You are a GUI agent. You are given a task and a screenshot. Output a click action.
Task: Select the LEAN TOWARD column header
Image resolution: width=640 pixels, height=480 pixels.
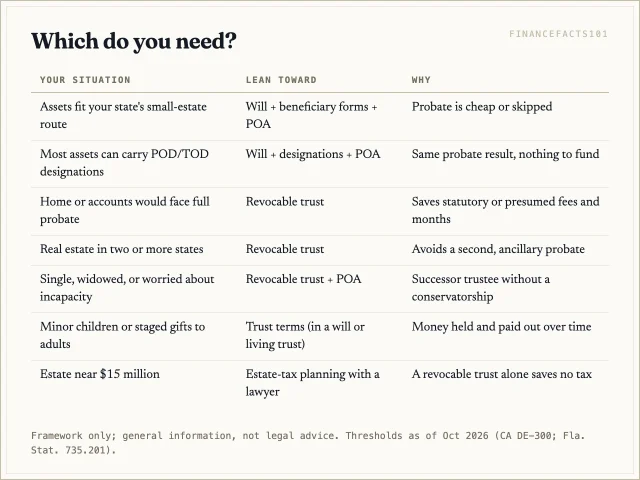tap(281, 80)
